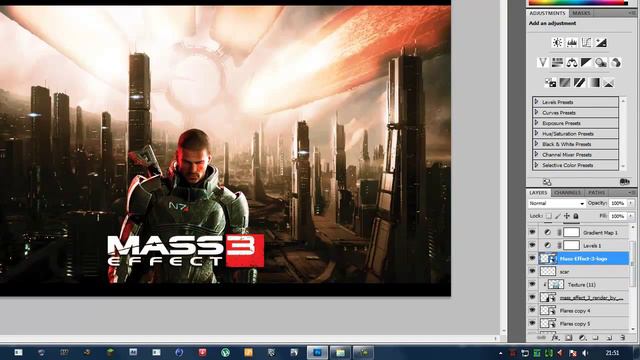Toggle lock position
This screenshot has width=640, height=360.
click(567, 216)
